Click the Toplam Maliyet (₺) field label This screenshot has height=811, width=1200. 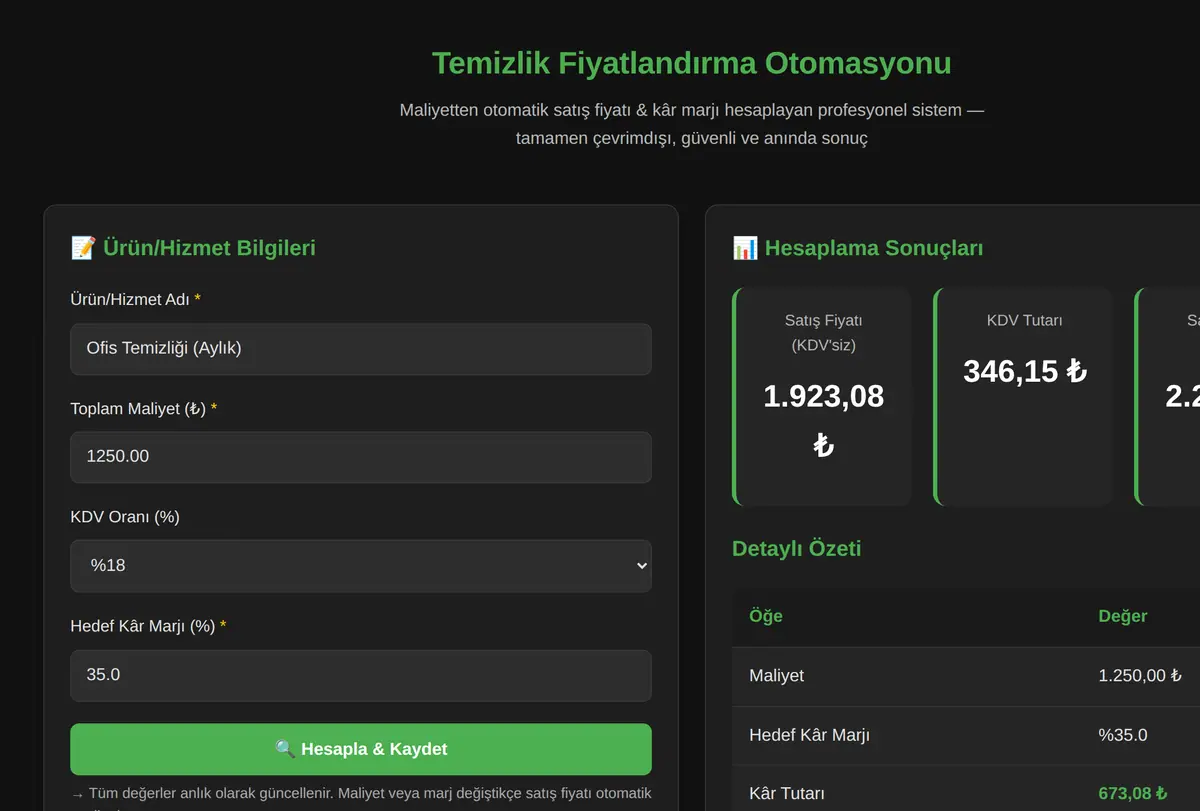click(143, 409)
